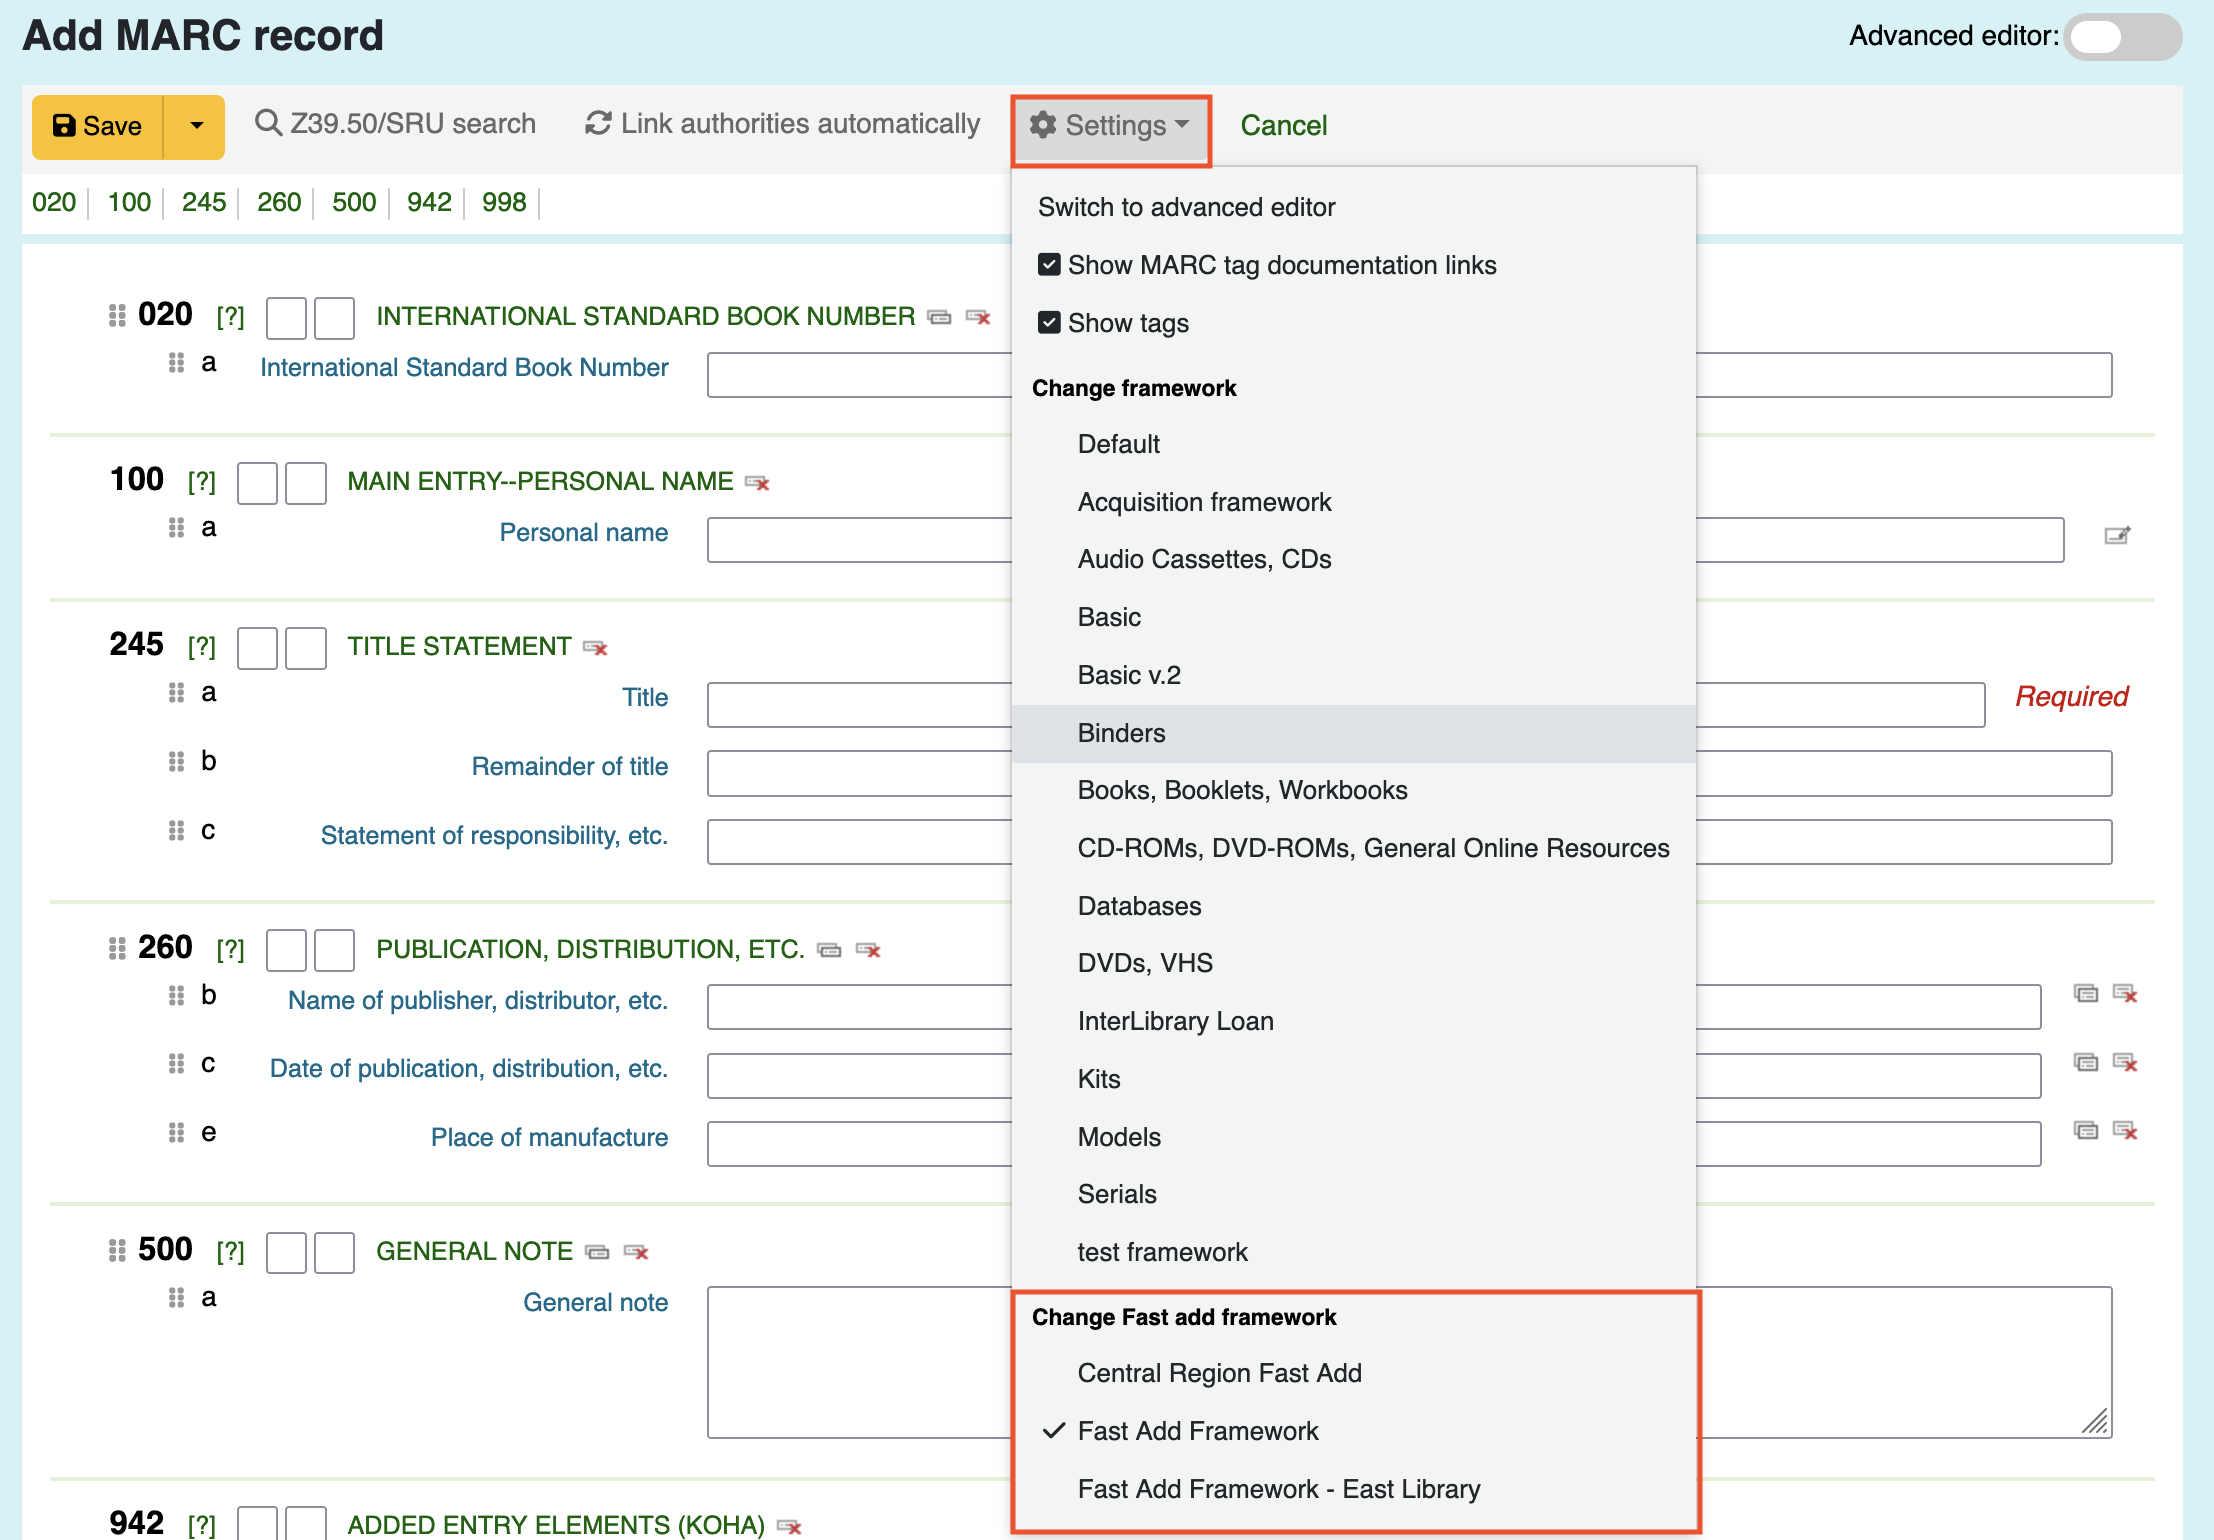The height and width of the screenshot is (1540, 2214).
Task: Click the clone subfield icon for 260 subfield b
Action: (x=2086, y=993)
